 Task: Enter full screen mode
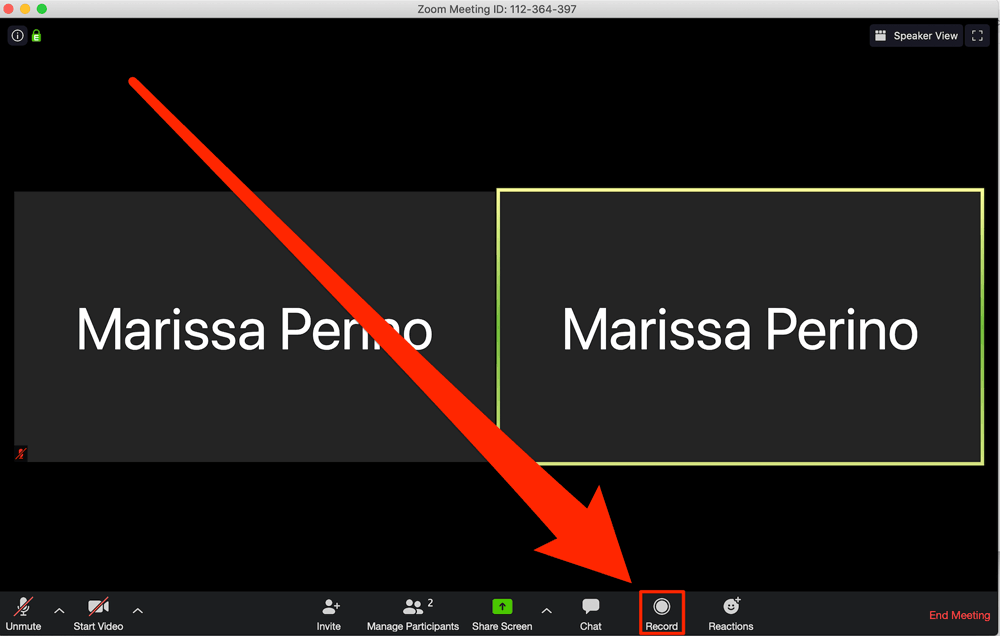coord(977,36)
